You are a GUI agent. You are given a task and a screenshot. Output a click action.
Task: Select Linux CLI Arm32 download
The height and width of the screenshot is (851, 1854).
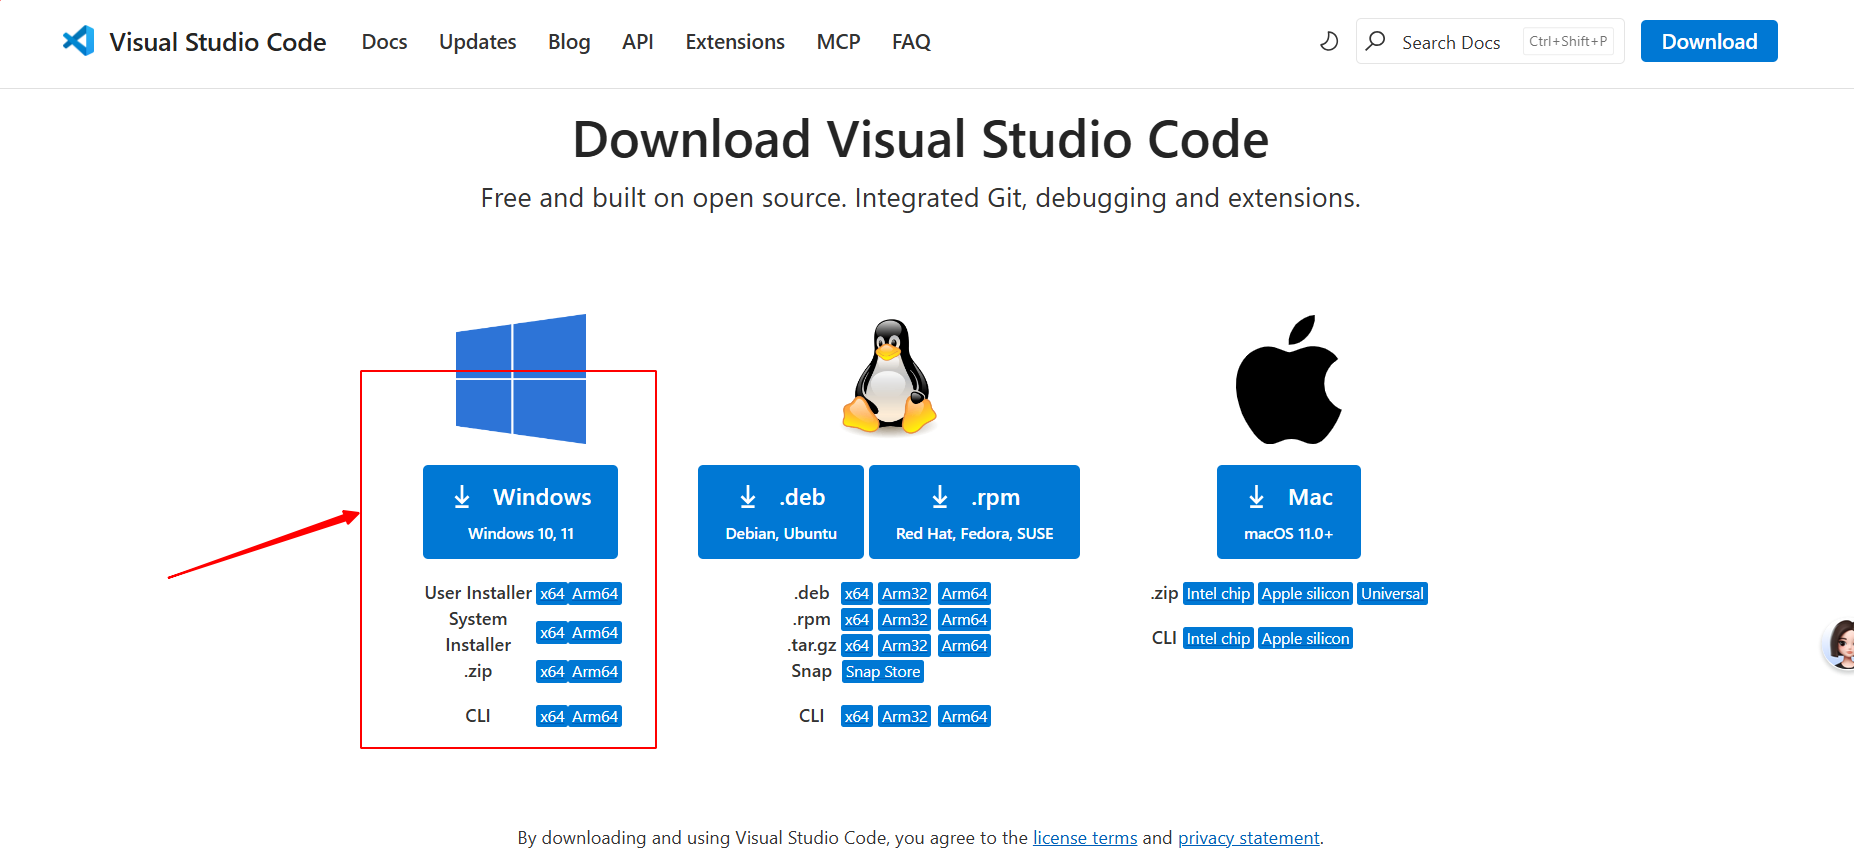pos(905,717)
